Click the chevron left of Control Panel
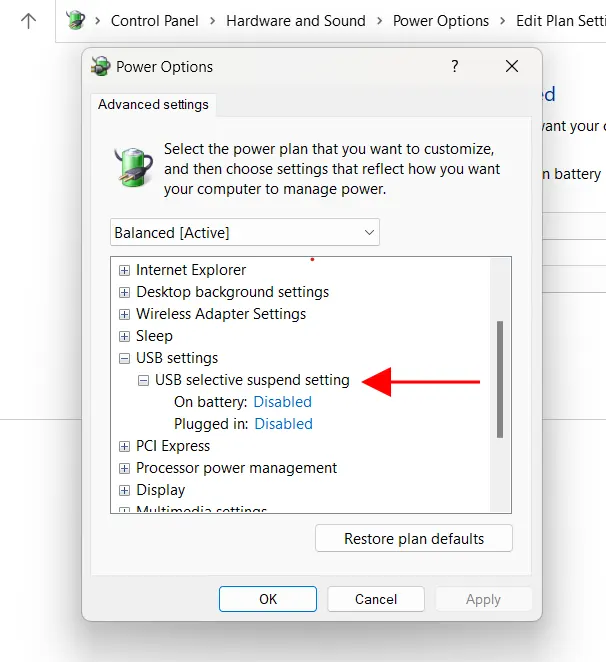The height and width of the screenshot is (662, 606). (98, 21)
